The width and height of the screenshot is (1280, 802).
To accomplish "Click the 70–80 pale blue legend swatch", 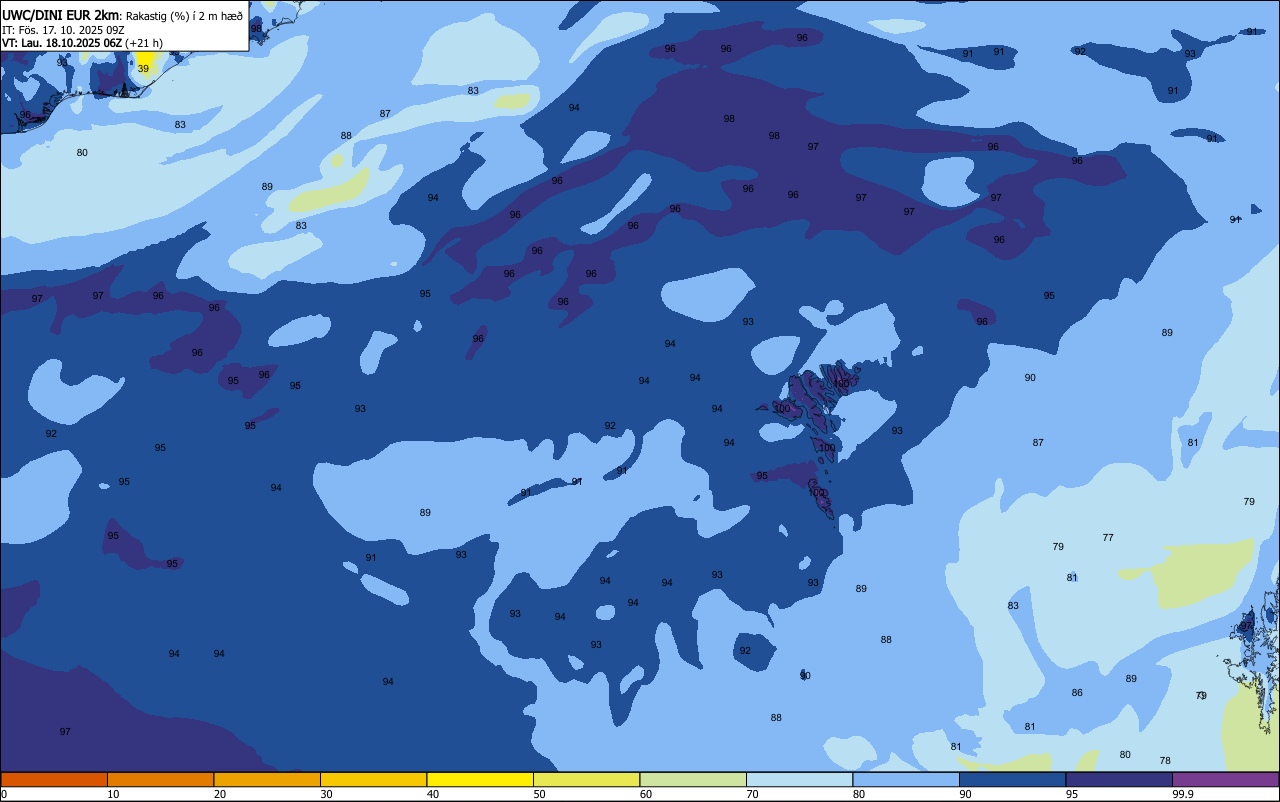I will click(x=799, y=779).
